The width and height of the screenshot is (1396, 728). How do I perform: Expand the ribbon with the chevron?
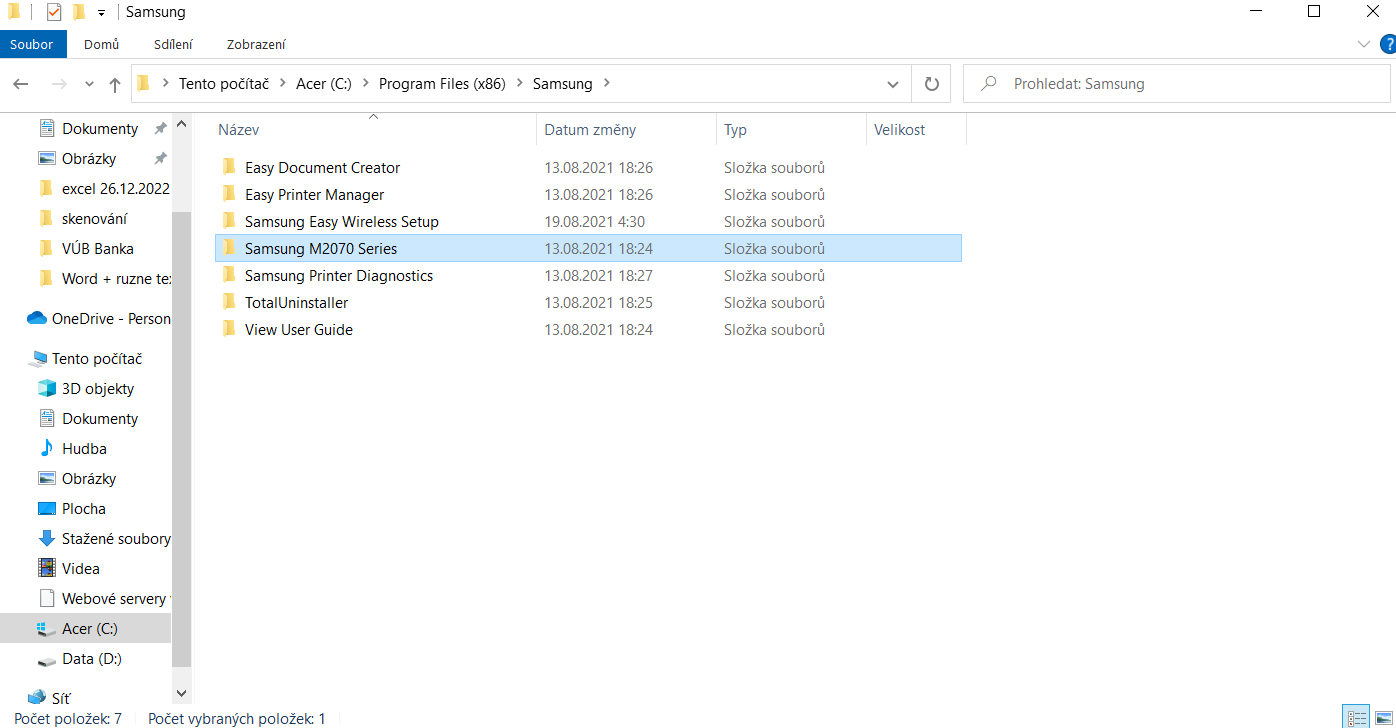point(1364,44)
